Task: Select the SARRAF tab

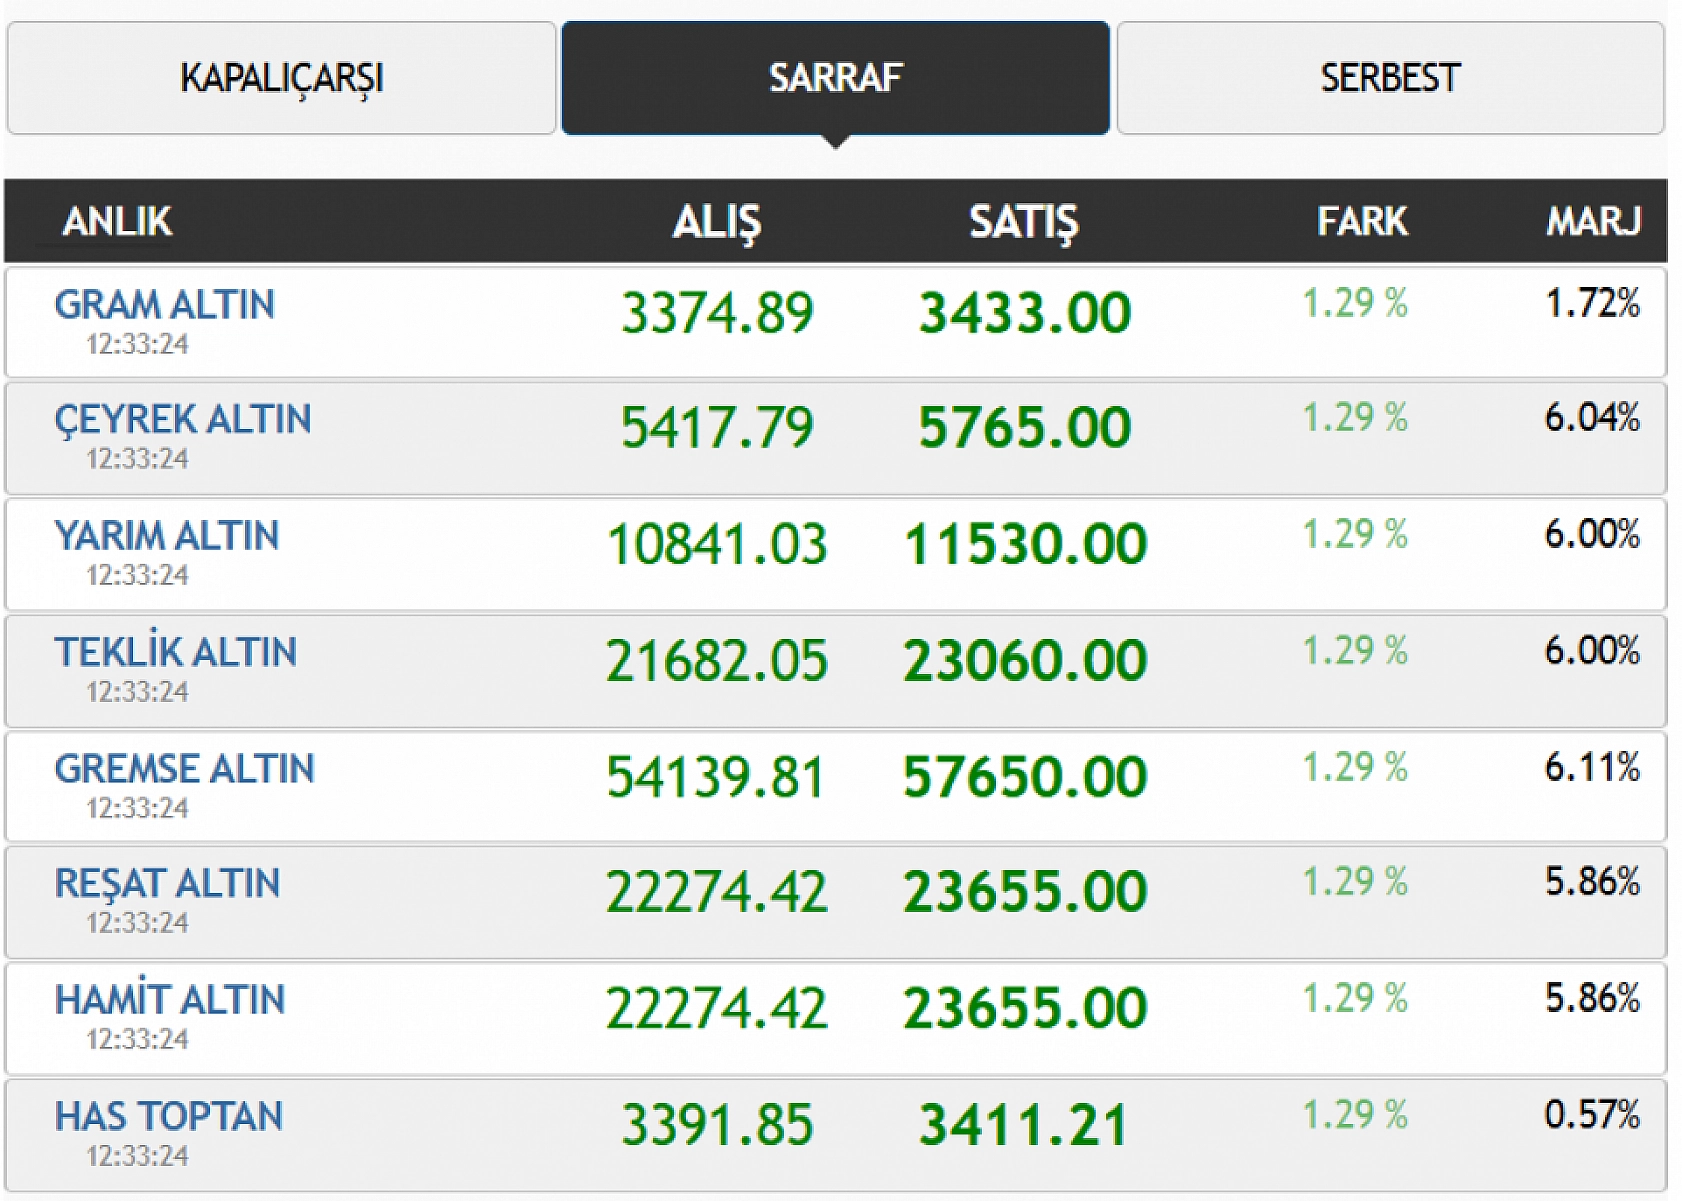Action: click(x=835, y=78)
